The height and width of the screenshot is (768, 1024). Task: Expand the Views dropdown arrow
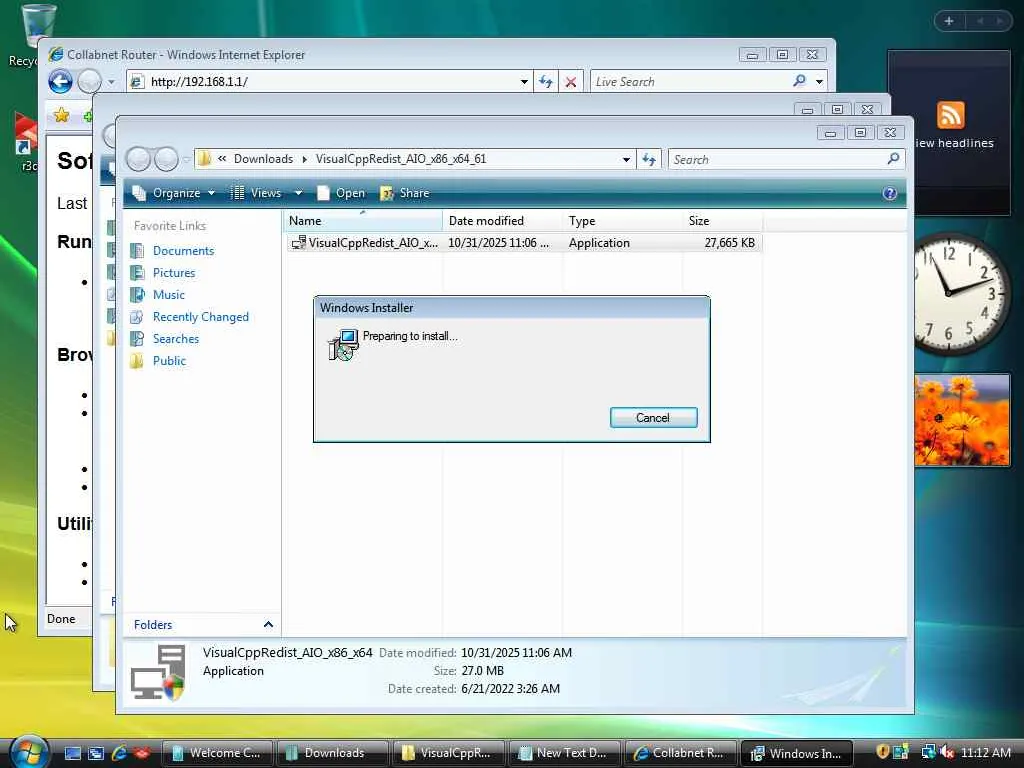pyautogui.click(x=298, y=193)
